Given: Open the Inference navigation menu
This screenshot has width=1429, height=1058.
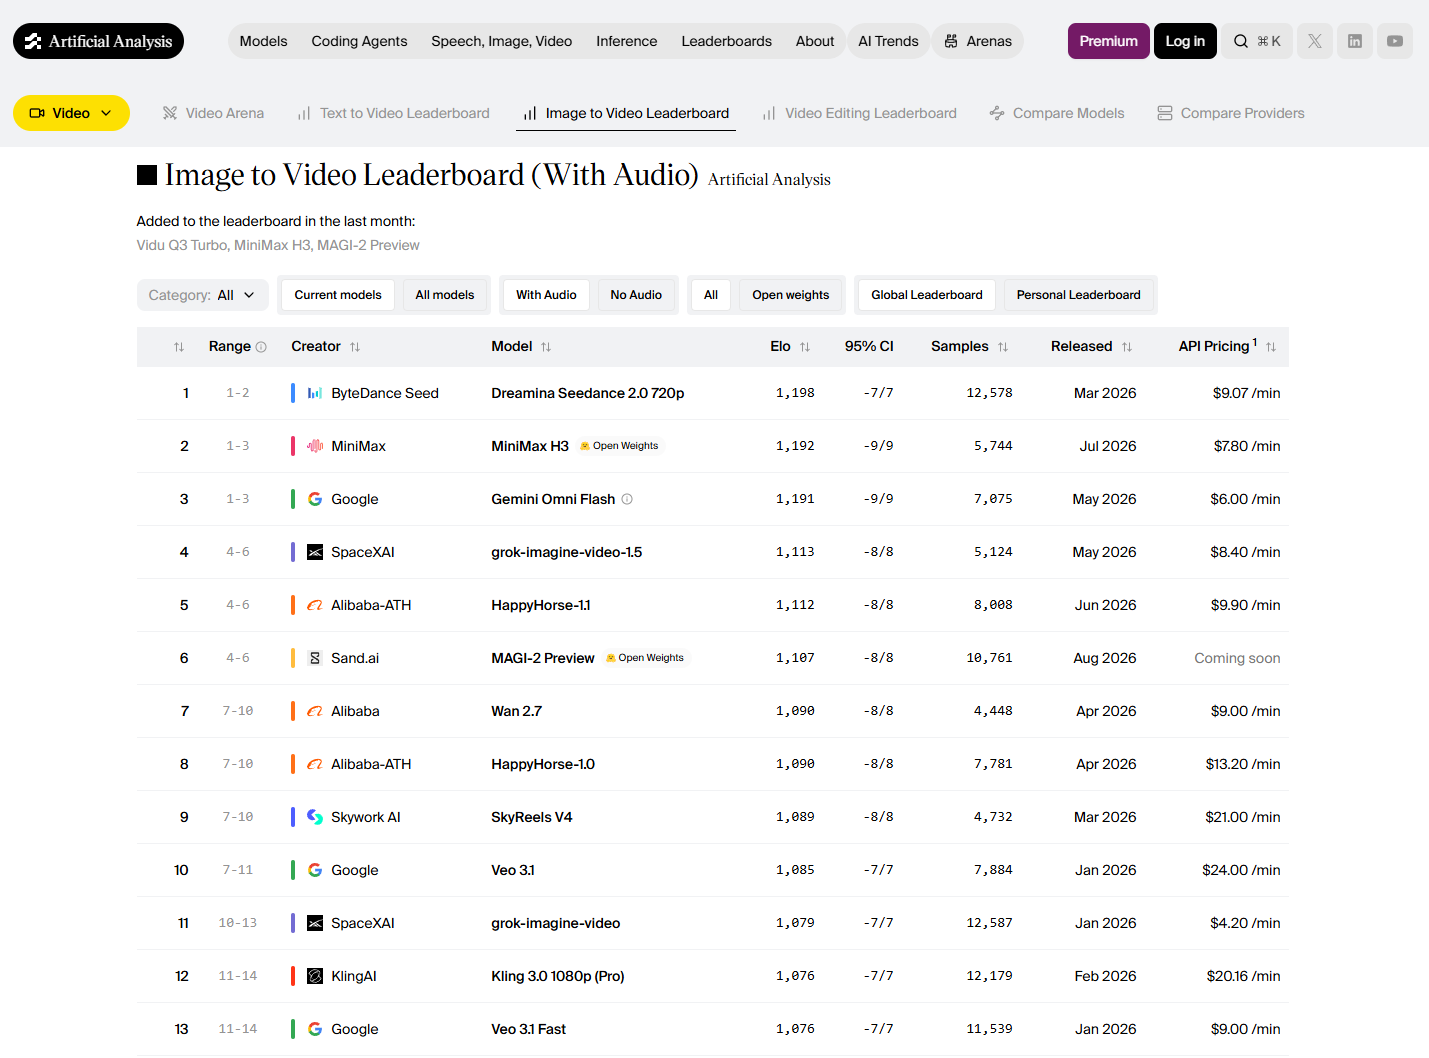Looking at the screenshot, I should point(627,41).
